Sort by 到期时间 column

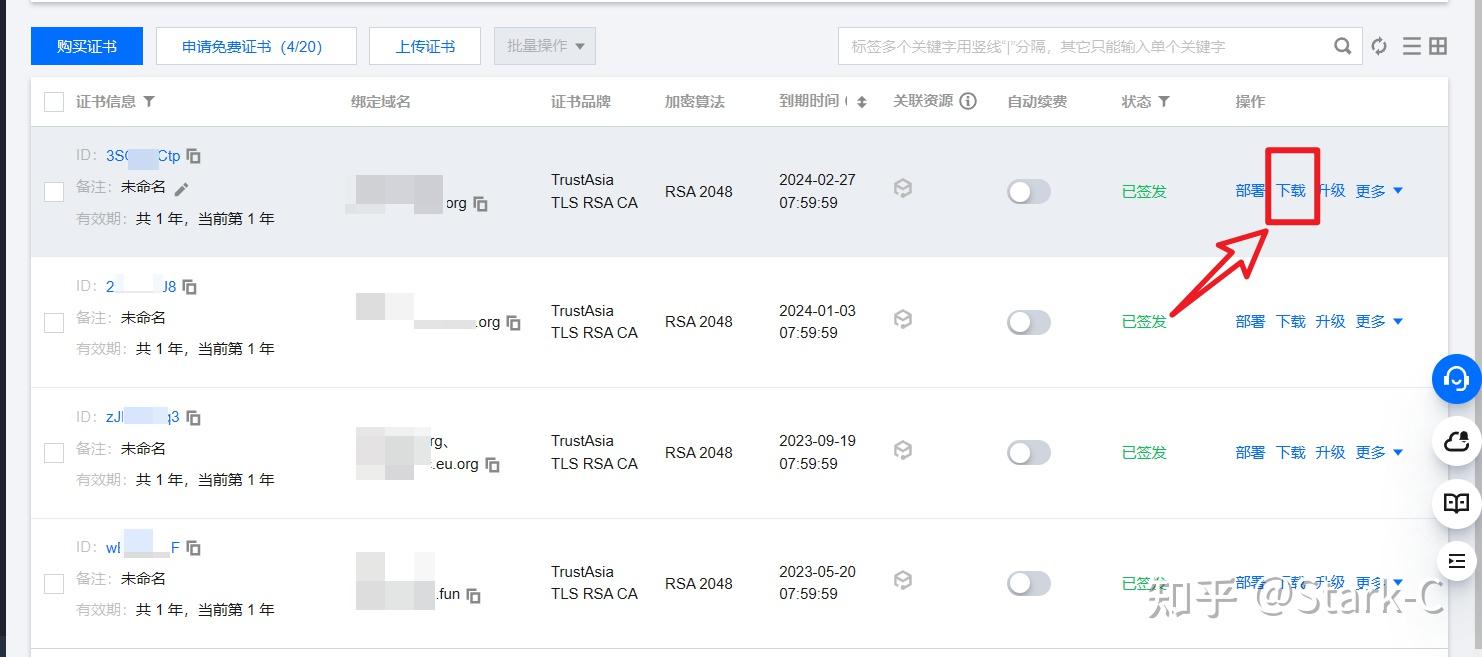coord(861,101)
